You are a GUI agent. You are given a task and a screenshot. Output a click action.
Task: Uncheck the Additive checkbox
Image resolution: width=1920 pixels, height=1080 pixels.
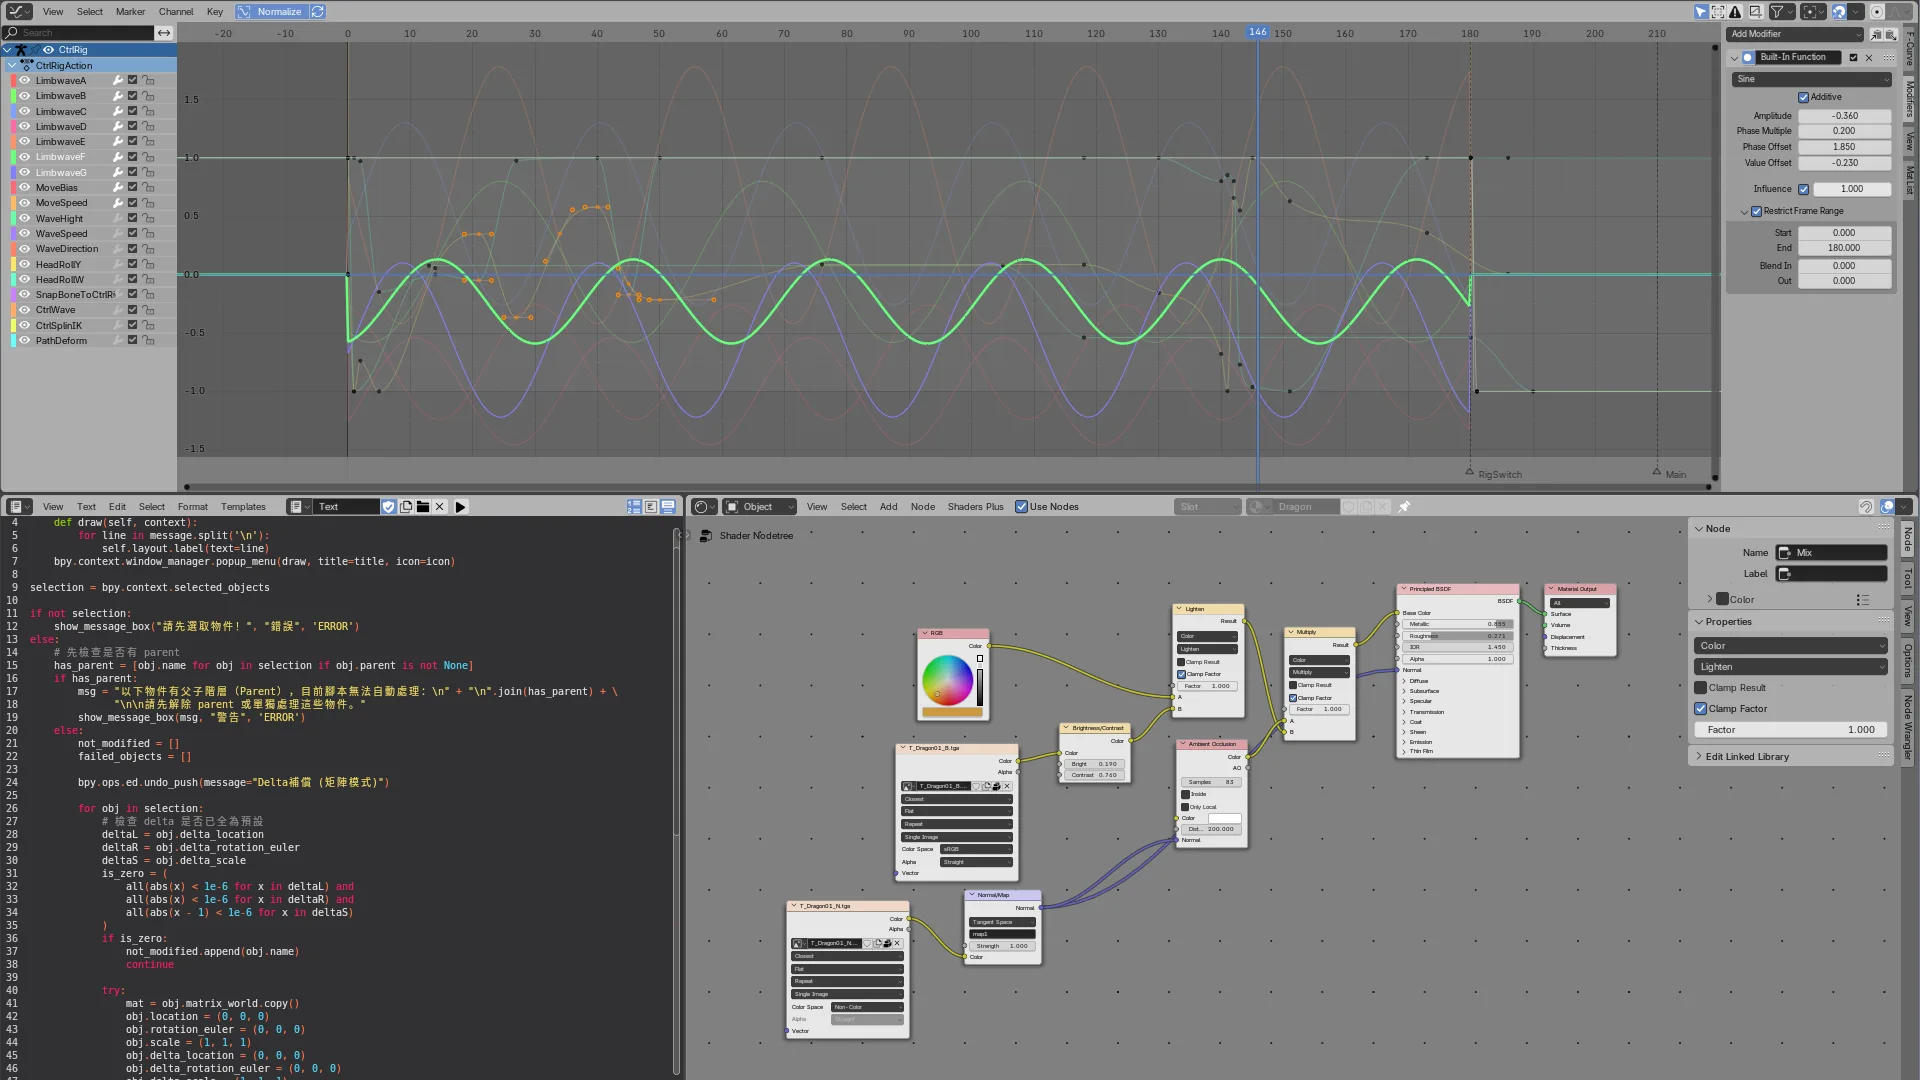1803,97
